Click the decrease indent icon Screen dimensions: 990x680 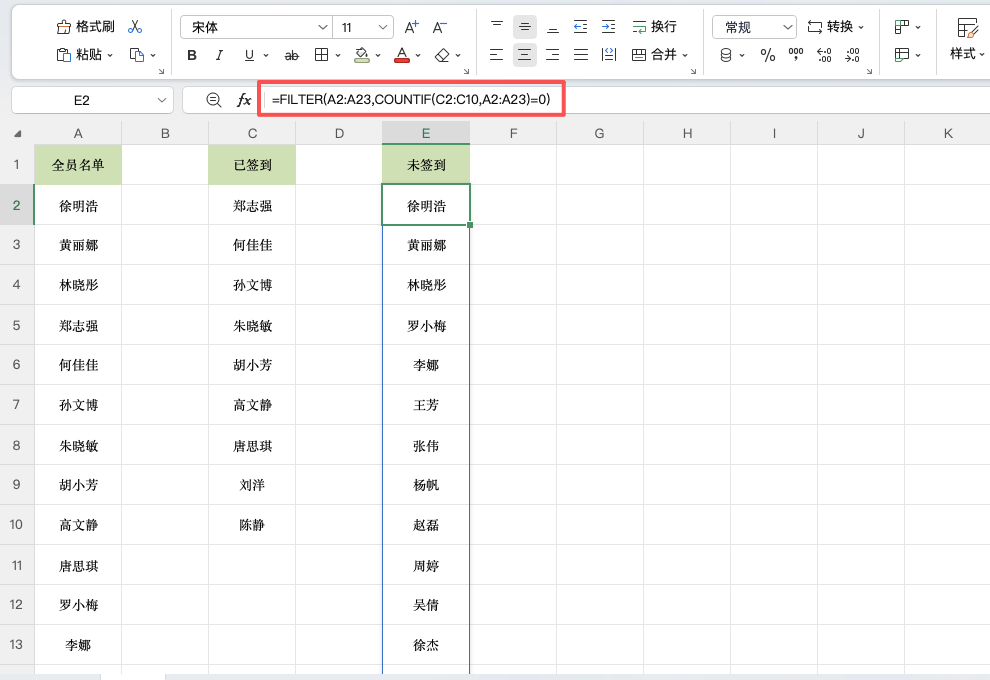pos(580,27)
